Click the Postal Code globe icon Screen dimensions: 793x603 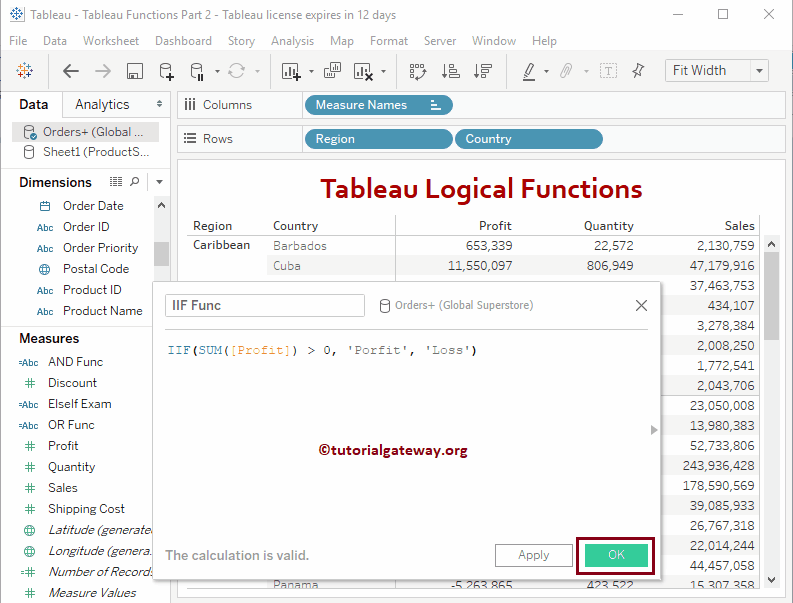[45, 269]
